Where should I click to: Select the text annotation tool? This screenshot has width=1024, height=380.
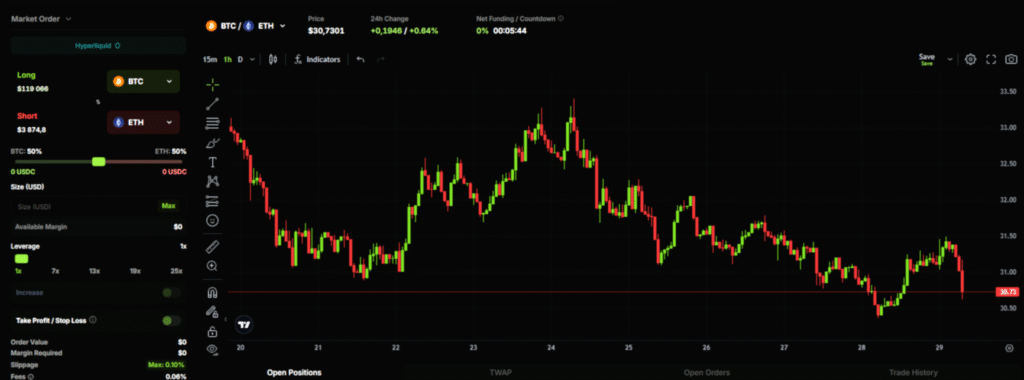(212, 162)
